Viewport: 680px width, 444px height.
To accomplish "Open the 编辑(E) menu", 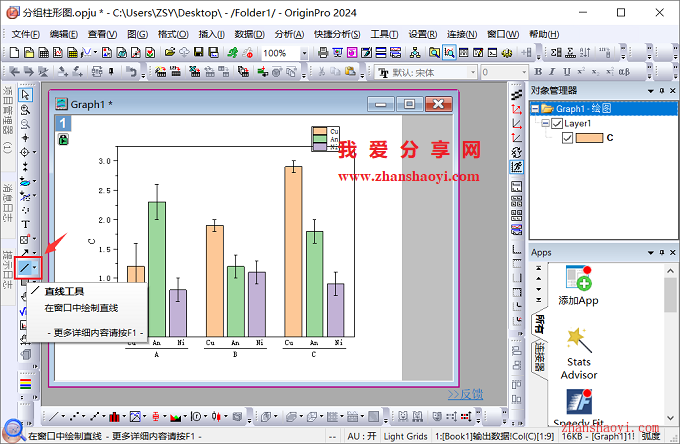I will click(x=63, y=34).
